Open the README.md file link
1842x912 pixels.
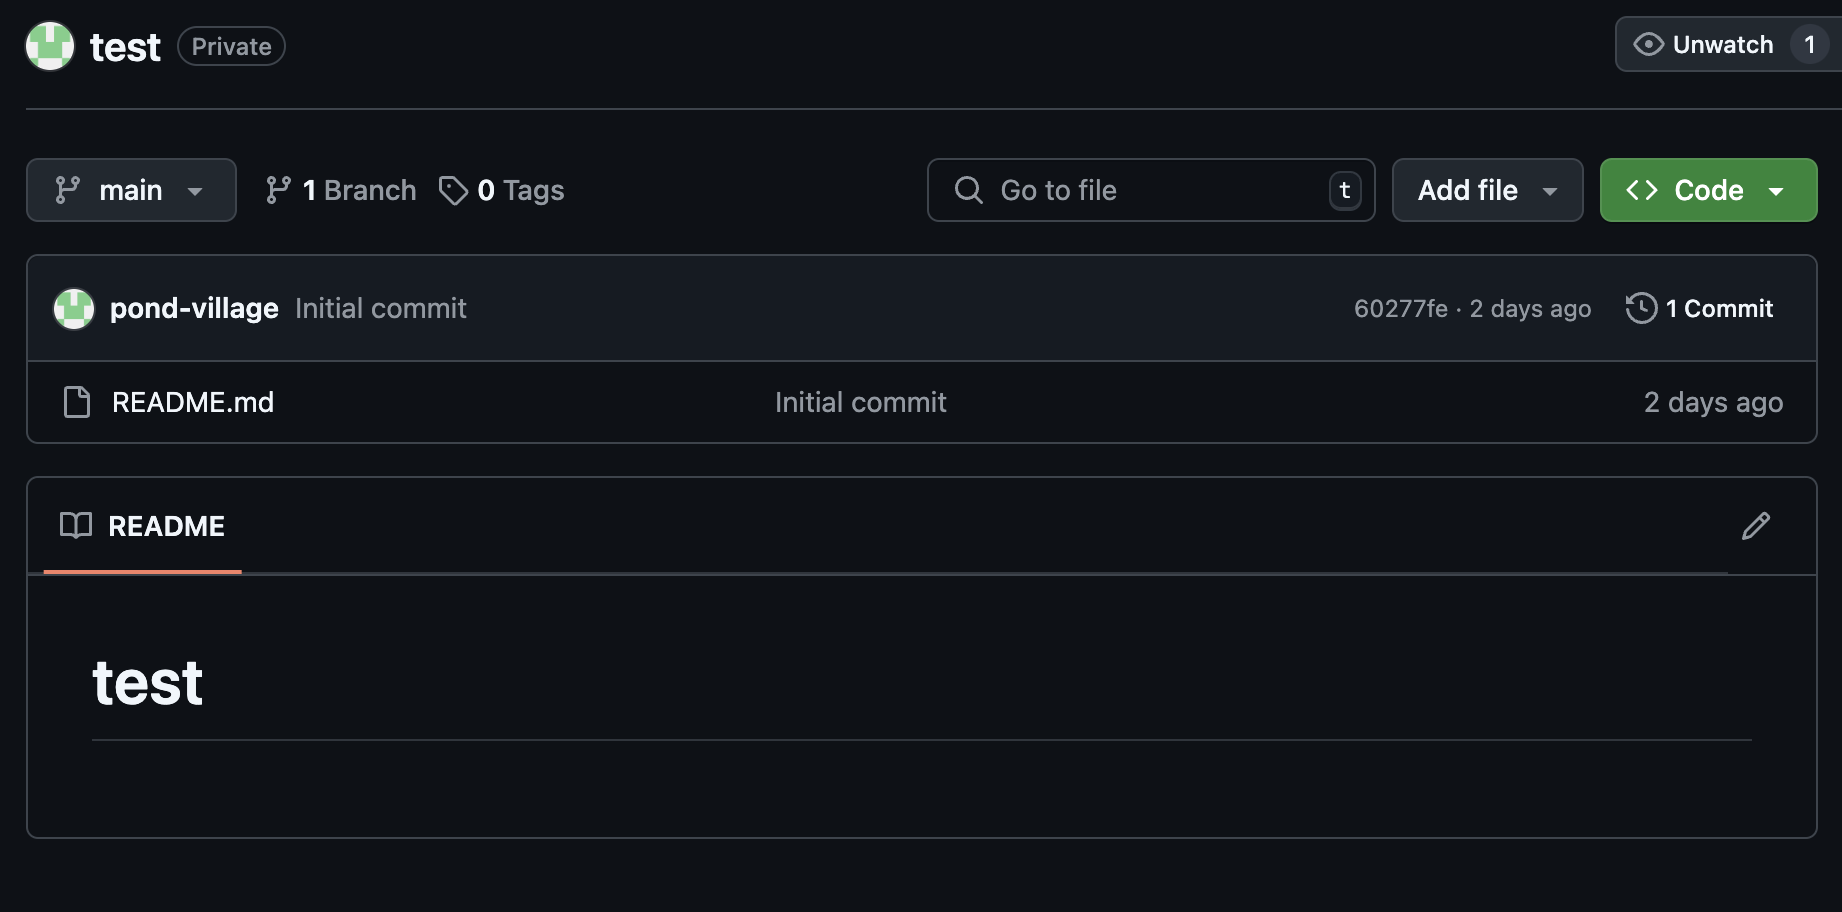[193, 402]
